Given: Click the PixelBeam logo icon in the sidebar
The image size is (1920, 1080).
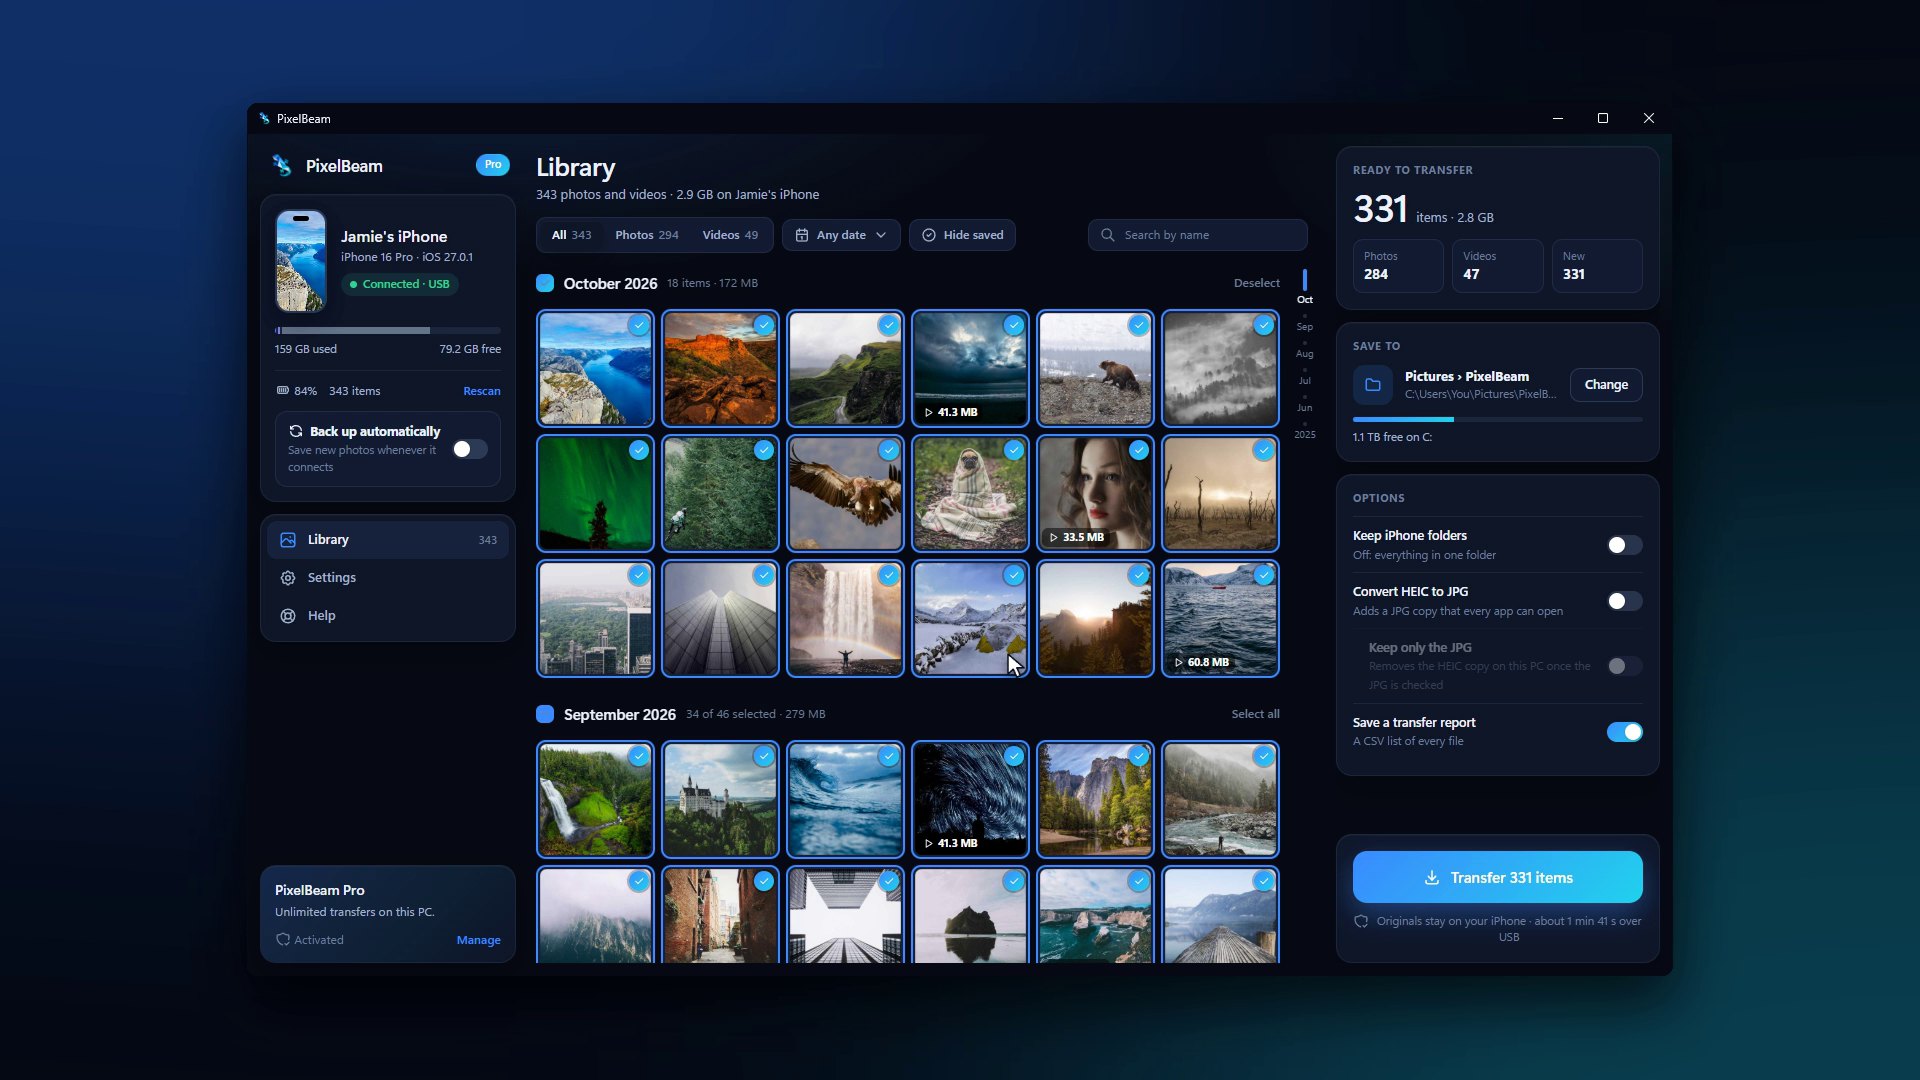Looking at the screenshot, I should 282,166.
